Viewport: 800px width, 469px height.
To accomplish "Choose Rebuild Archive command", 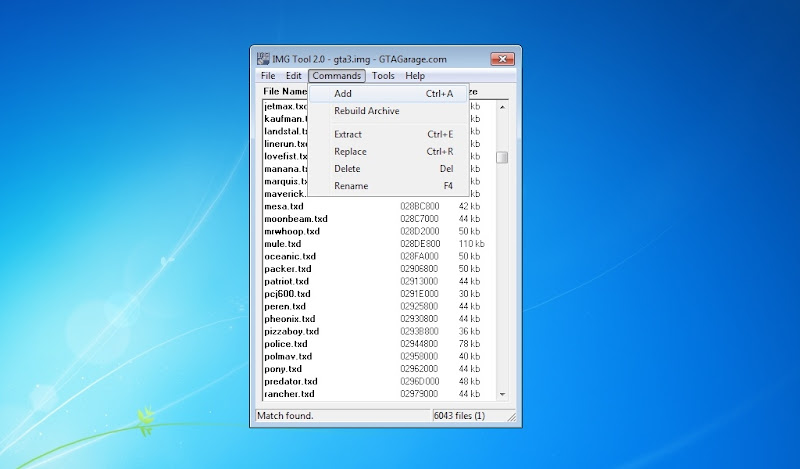I will pyautogui.click(x=389, y=111).
